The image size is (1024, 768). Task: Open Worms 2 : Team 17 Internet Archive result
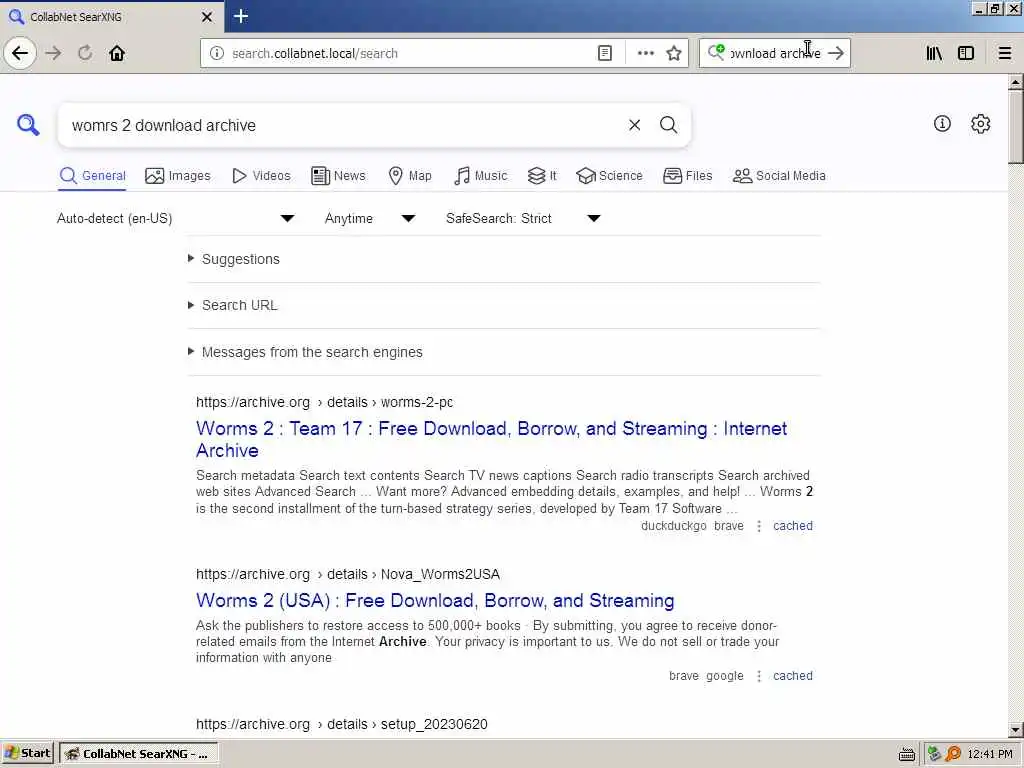coord(491,440)
